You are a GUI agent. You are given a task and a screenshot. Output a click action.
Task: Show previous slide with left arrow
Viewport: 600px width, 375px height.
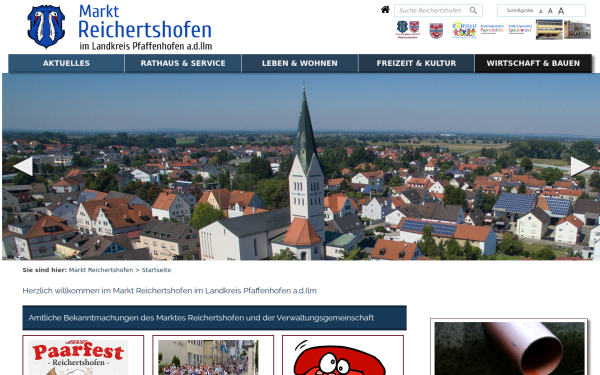pyautogui.click(x=23, y=166)
